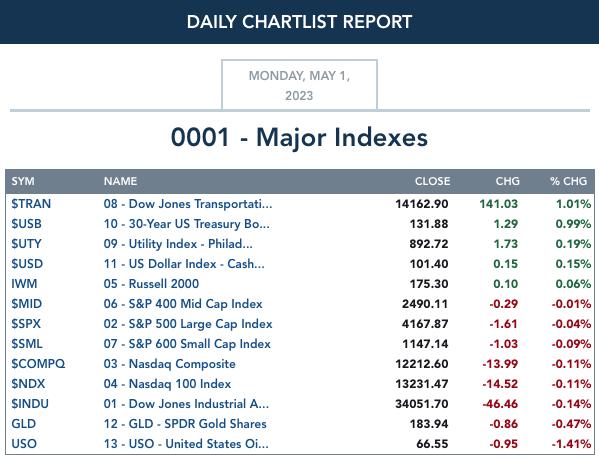This screenshot has height=459, width=599.
Task: Sort by the NAME column header
Action: [120, 181]
